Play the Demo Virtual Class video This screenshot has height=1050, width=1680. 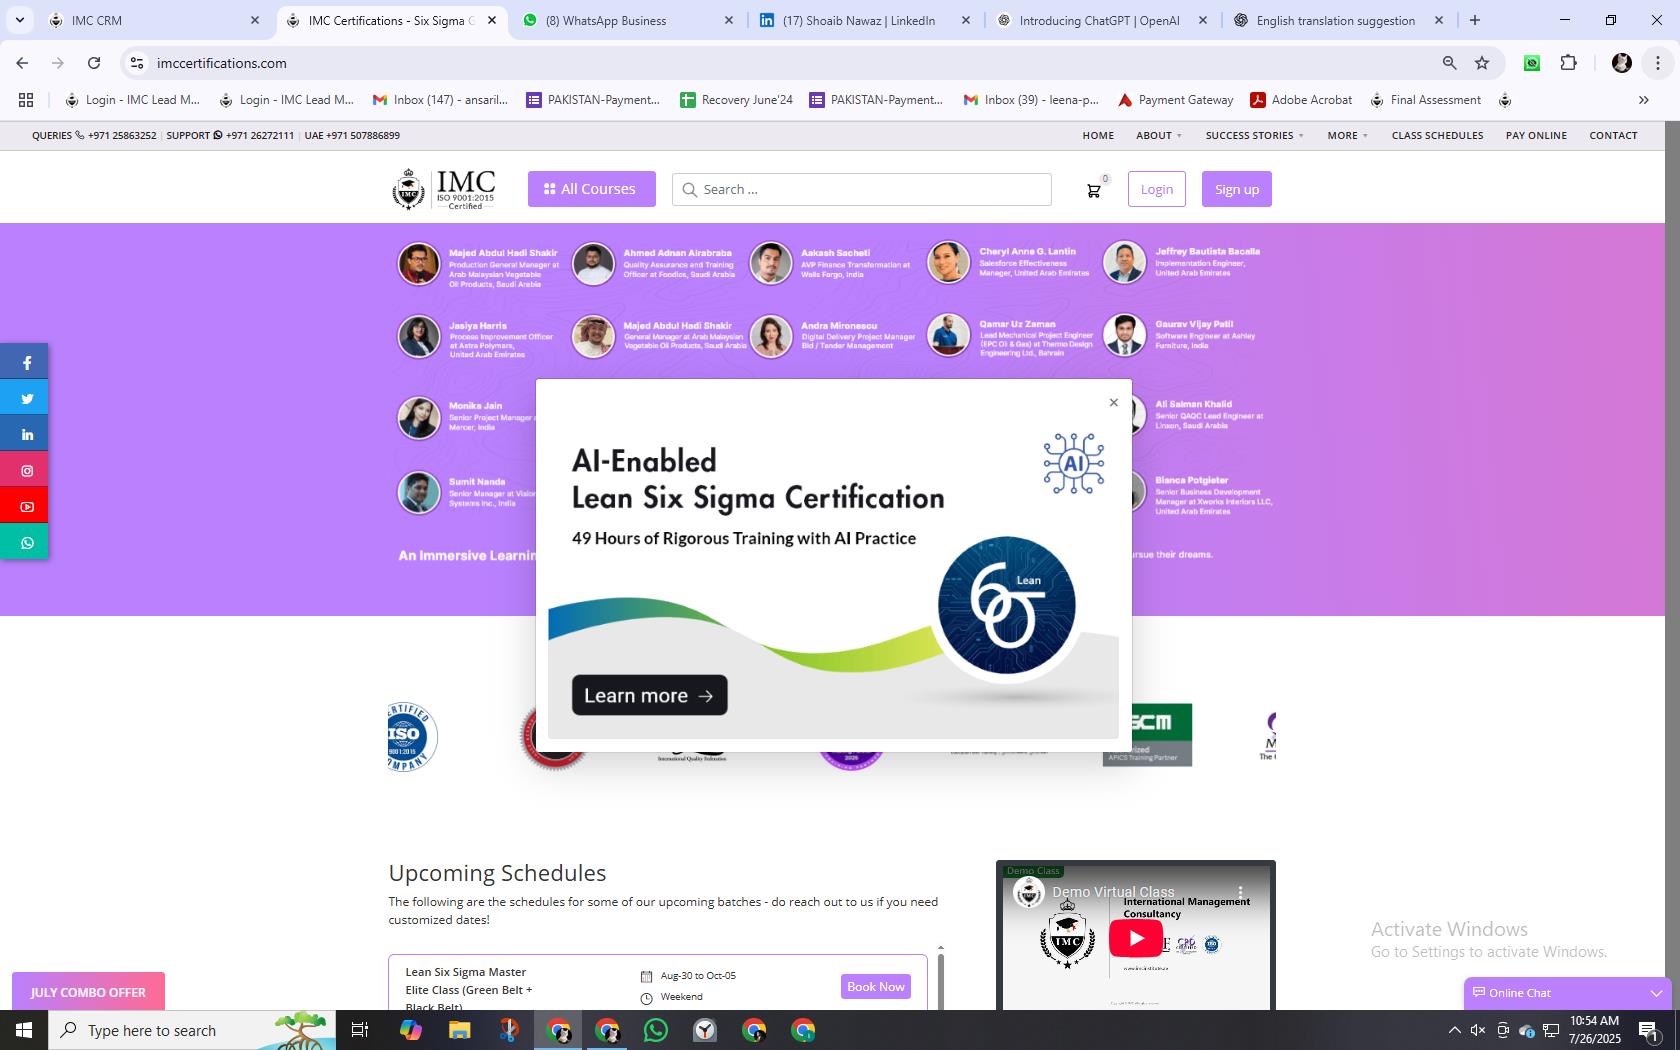coord(1135,939)
